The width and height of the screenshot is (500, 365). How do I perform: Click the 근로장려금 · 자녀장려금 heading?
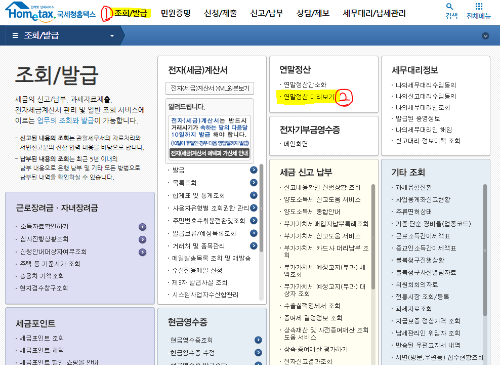57,208
